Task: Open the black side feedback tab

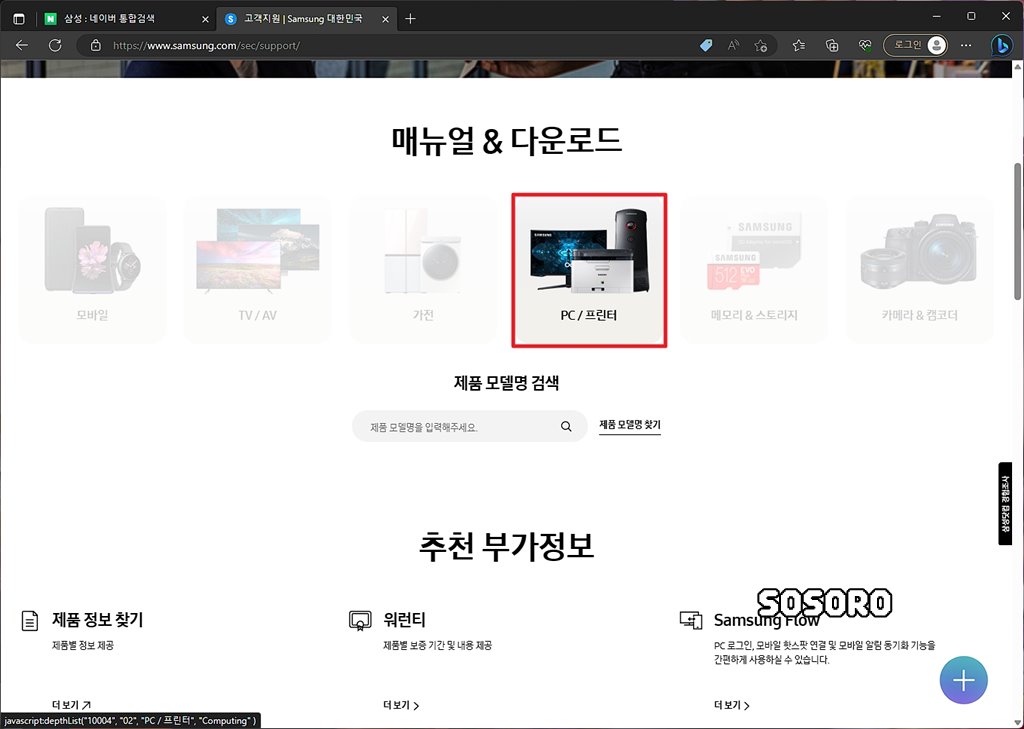Action: (x=1005, y=504)
